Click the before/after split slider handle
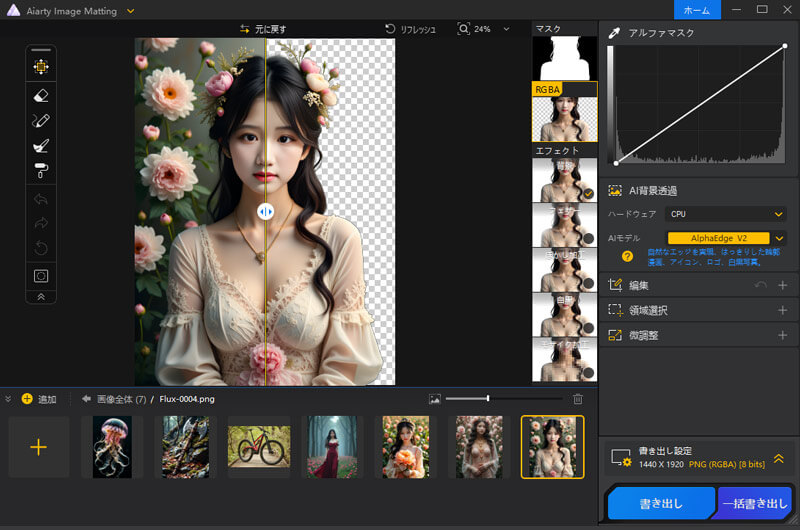The width and height of the screenshot is (800, 530). 265,211
